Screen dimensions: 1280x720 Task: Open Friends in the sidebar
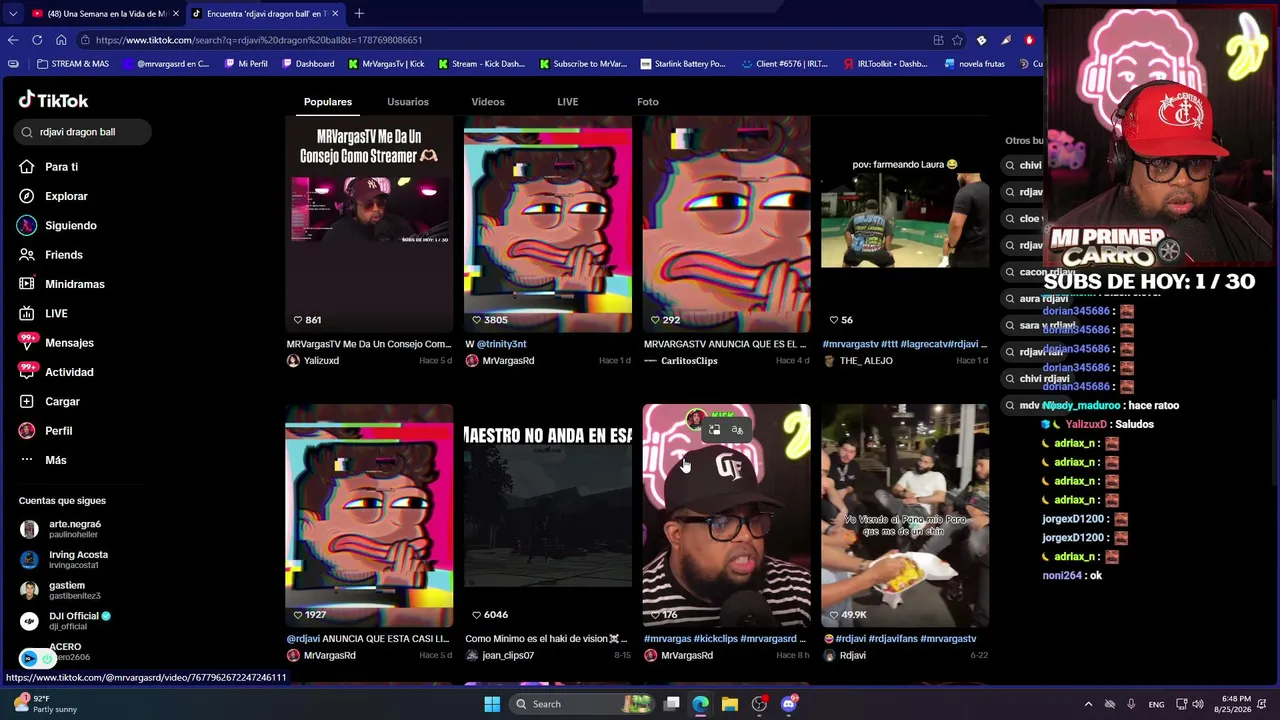click(x=63, y=255)
